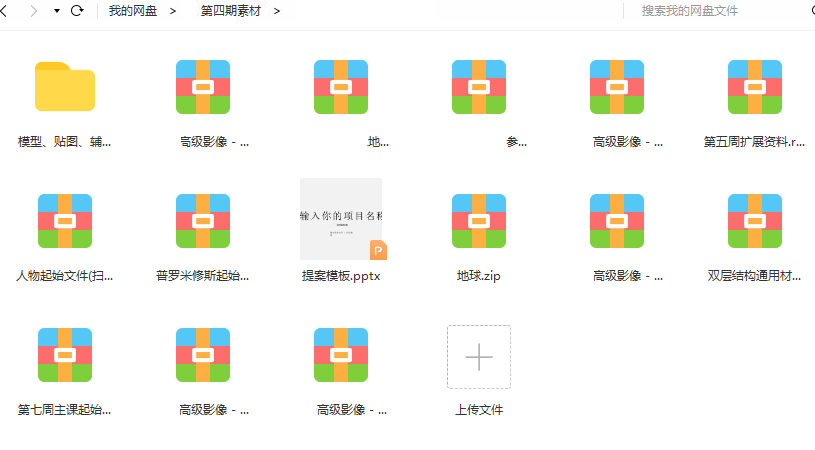Go back using the left arrow
Image resolution: width=815 pixels, height=450 pixels.
click(x=8, y=11)
